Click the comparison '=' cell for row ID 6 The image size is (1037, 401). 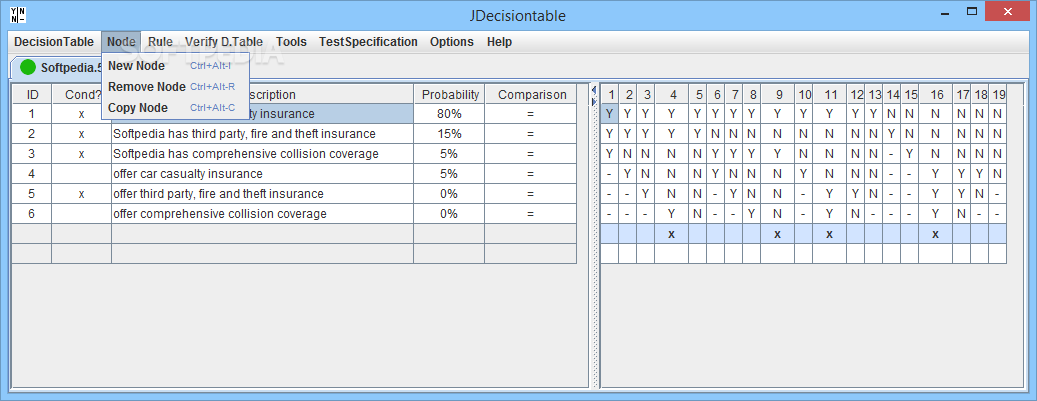[x=531, y=213]
